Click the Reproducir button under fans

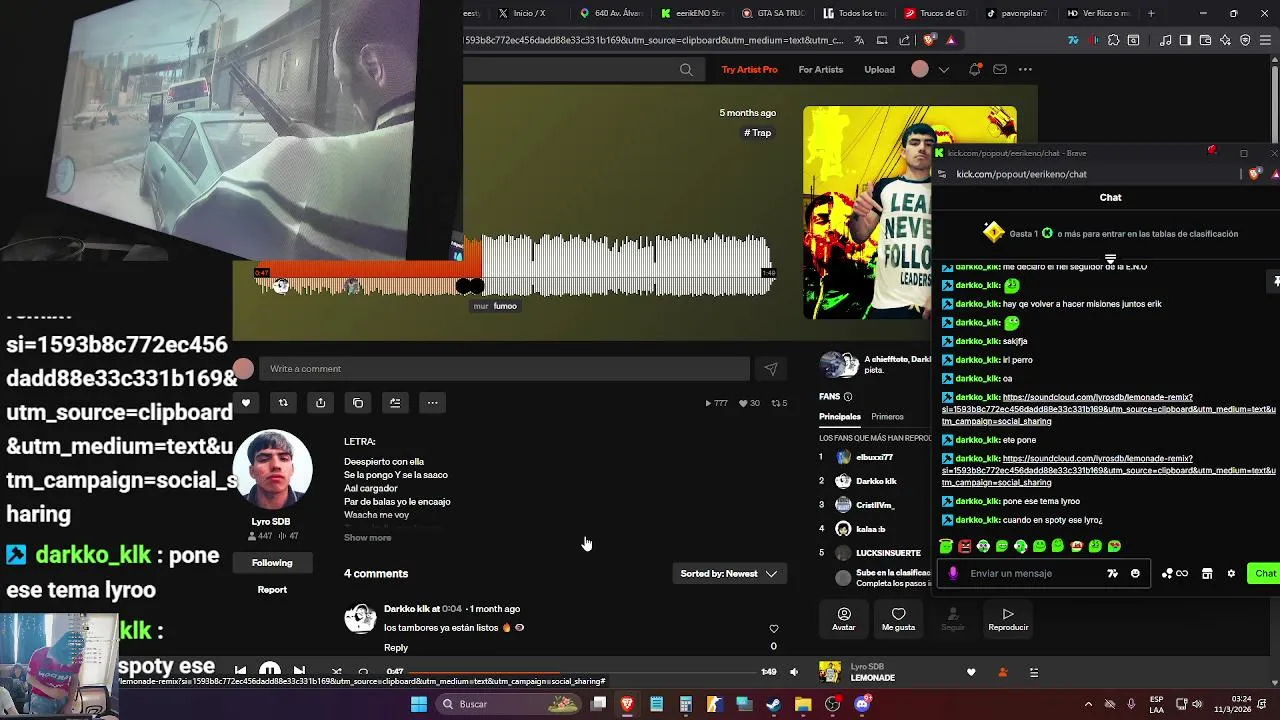pyautogui.click(x=1008, y=619)
